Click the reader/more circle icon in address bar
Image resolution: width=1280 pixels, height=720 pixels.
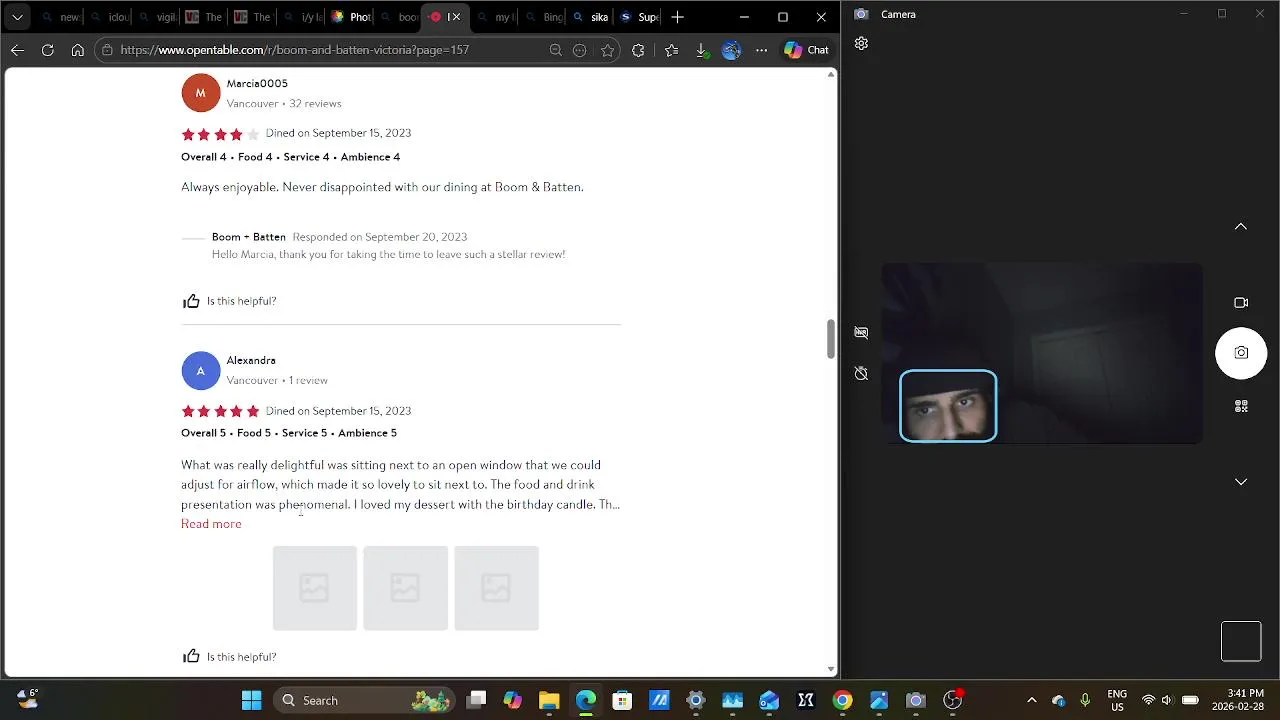coord(580,50)
